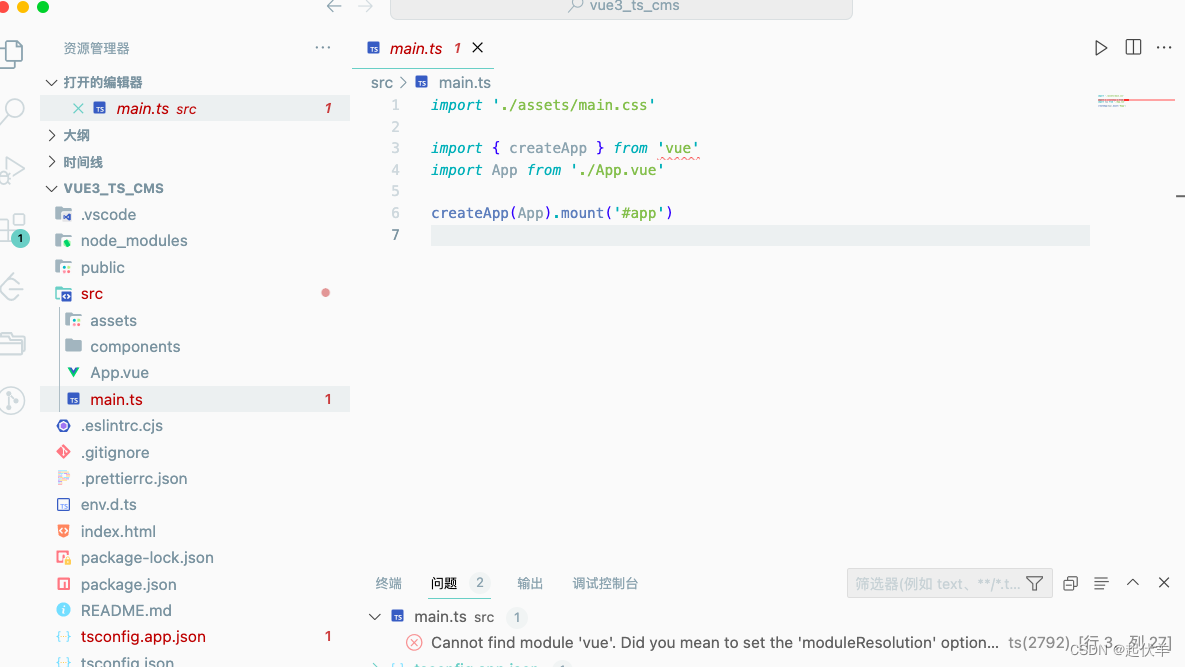Click the main.ts src entry in open editors

pyautogui.click(x=195, y=109)
